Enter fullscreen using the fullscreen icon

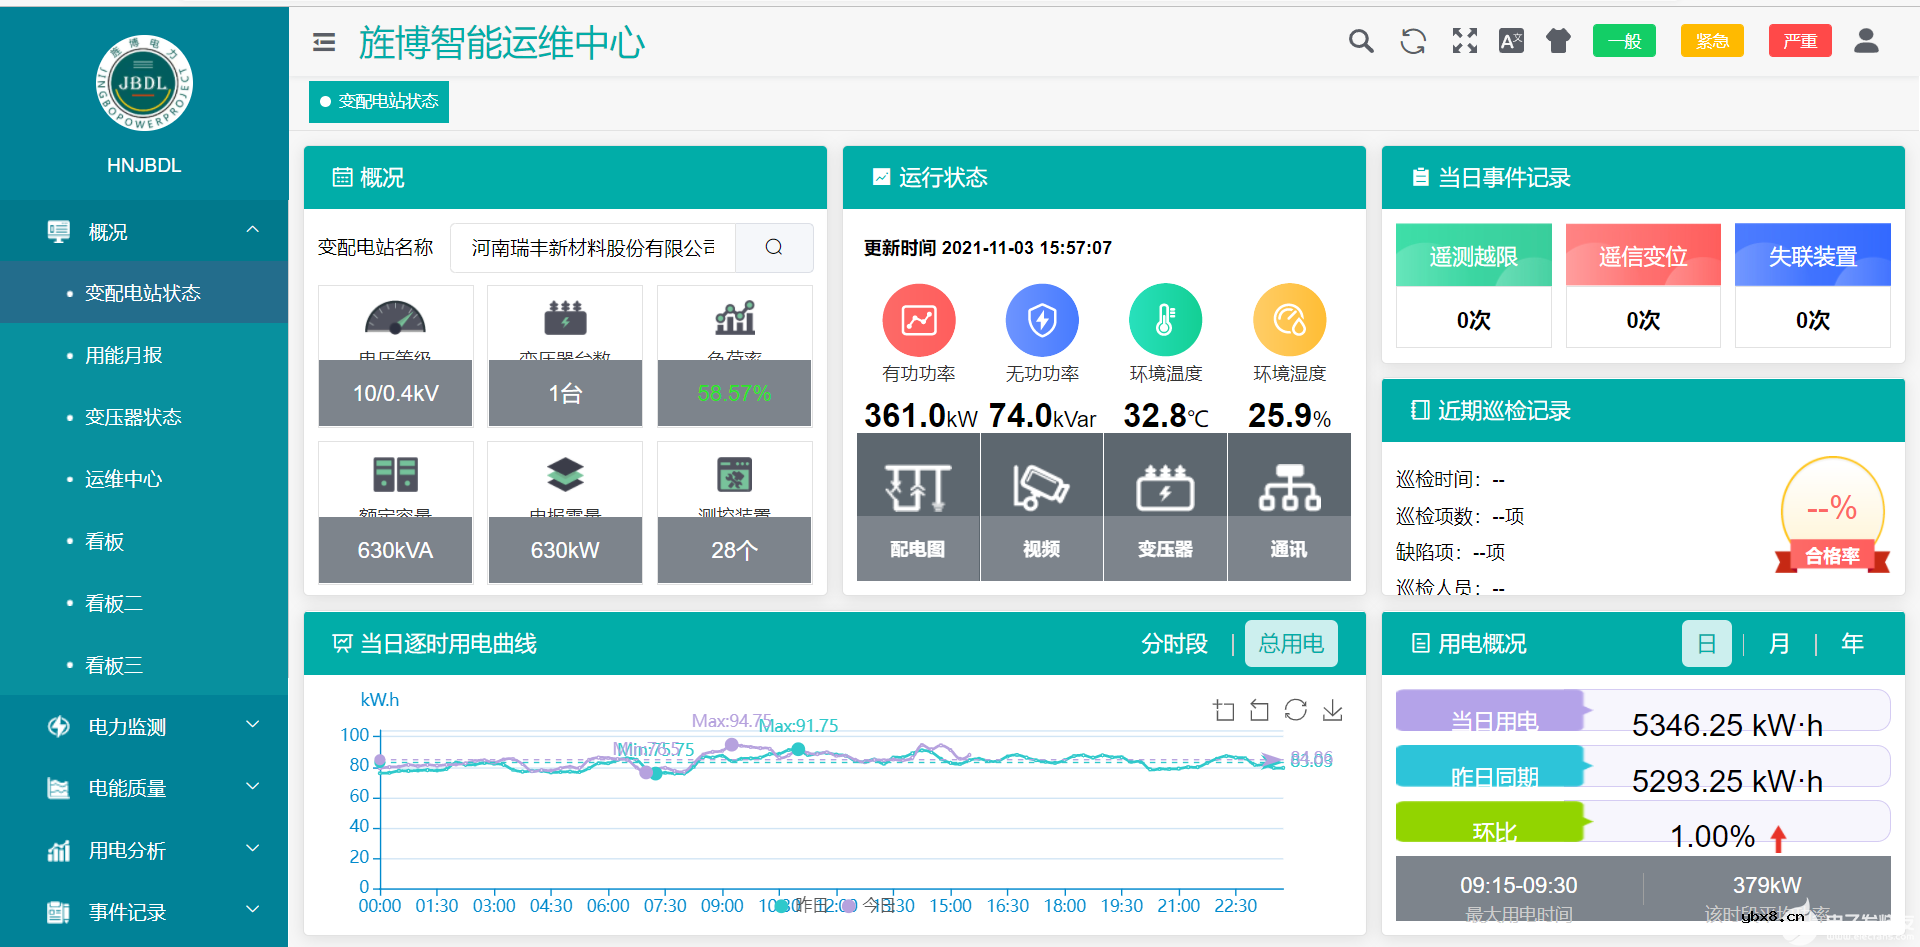point(1463,41)
